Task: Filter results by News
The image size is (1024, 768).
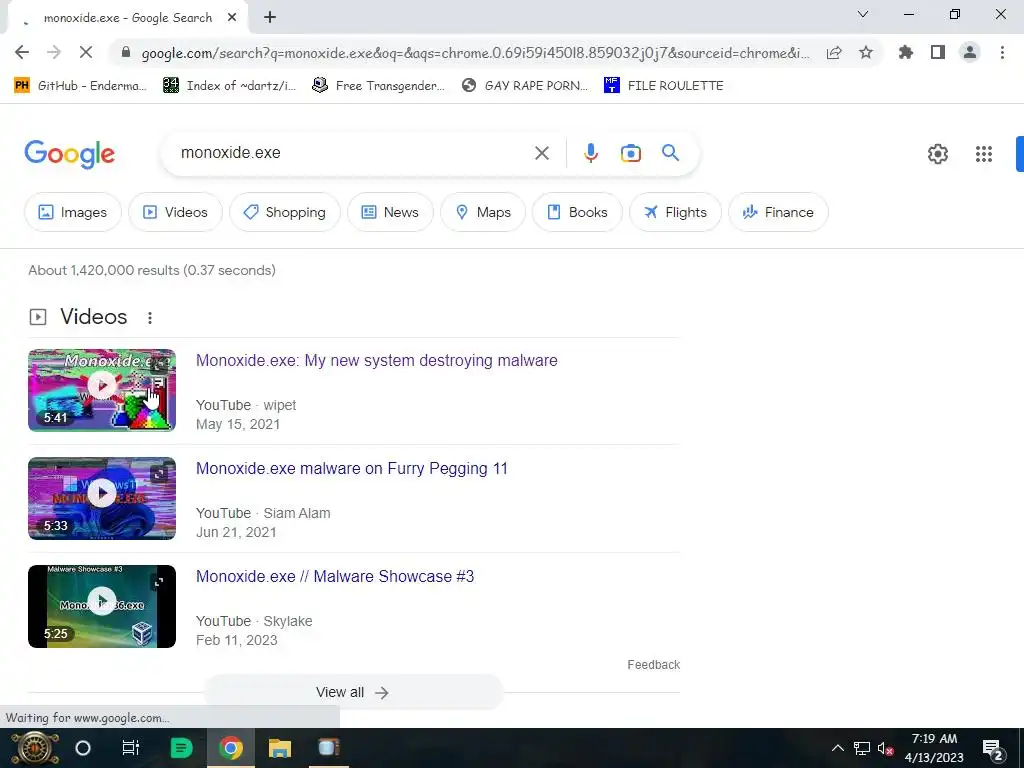Action: (390, 212)
